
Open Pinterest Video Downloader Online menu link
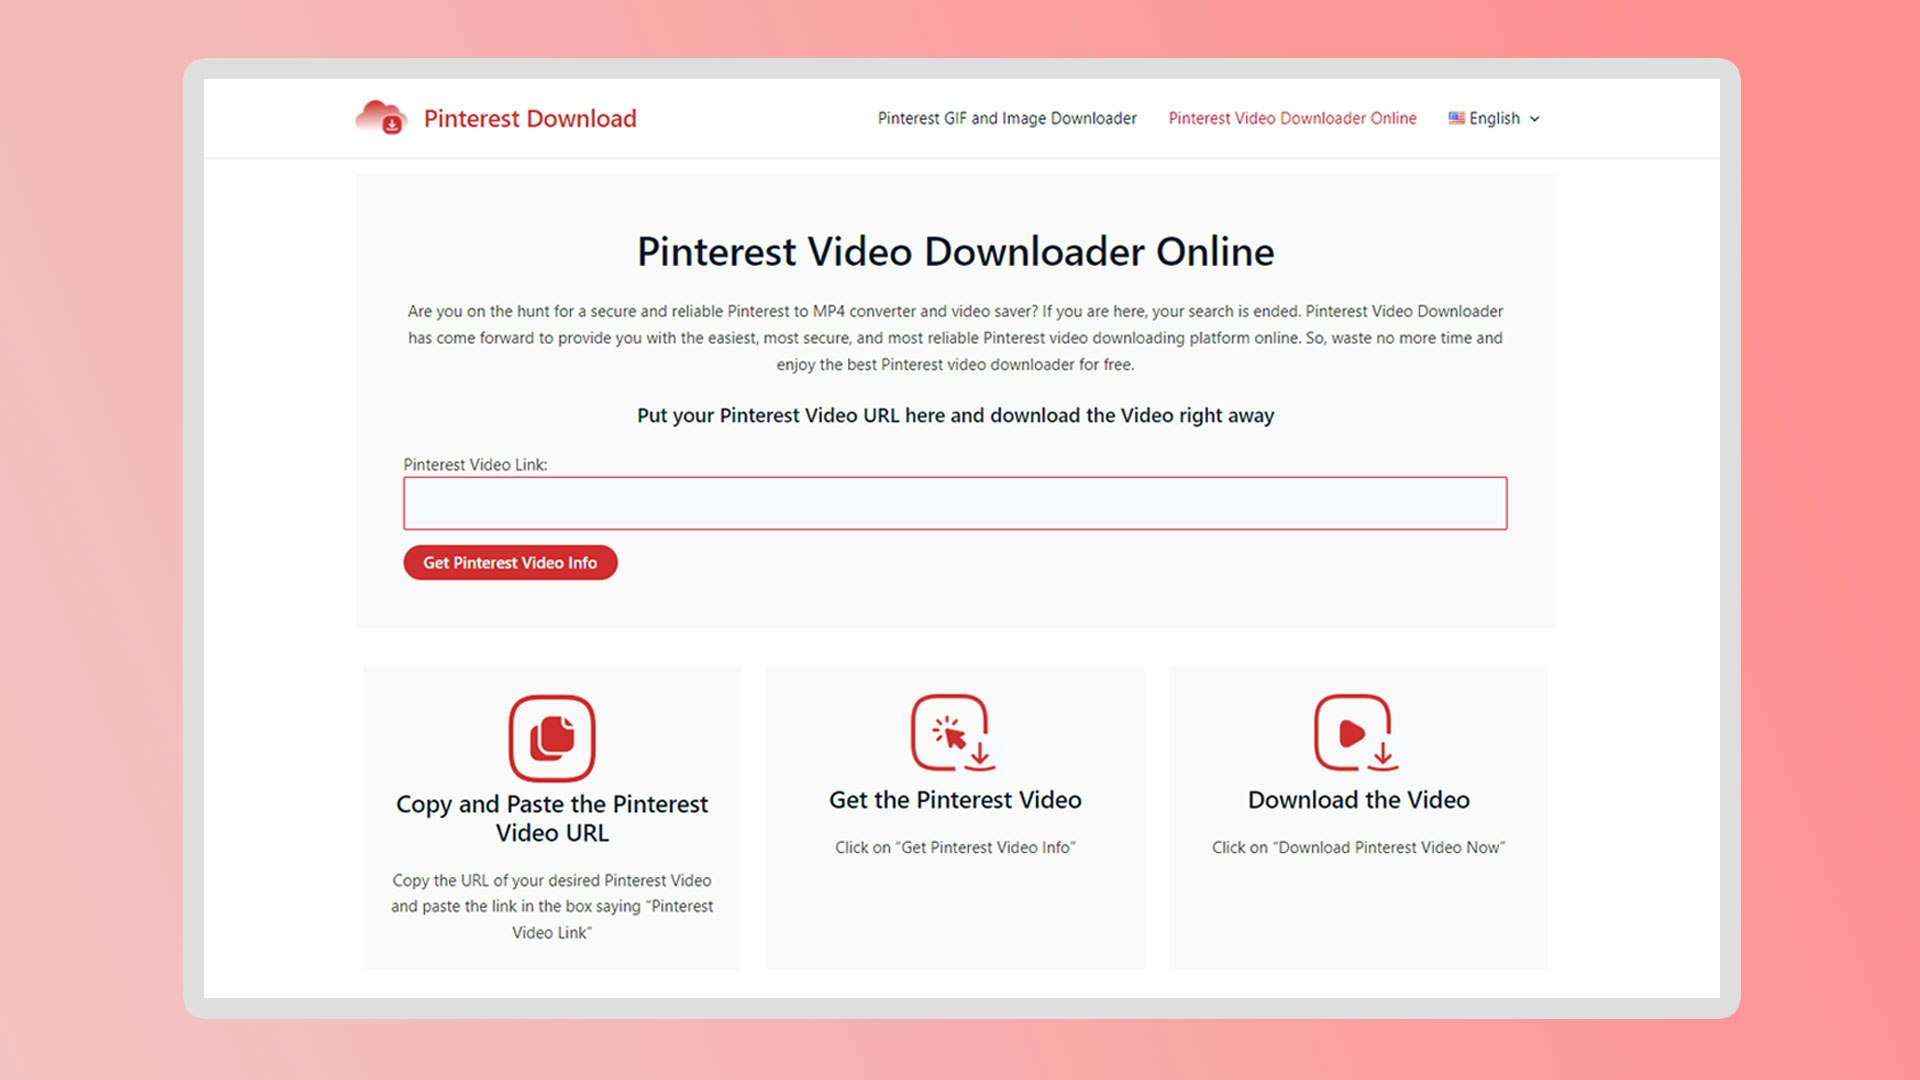(x=1292, y=118)
